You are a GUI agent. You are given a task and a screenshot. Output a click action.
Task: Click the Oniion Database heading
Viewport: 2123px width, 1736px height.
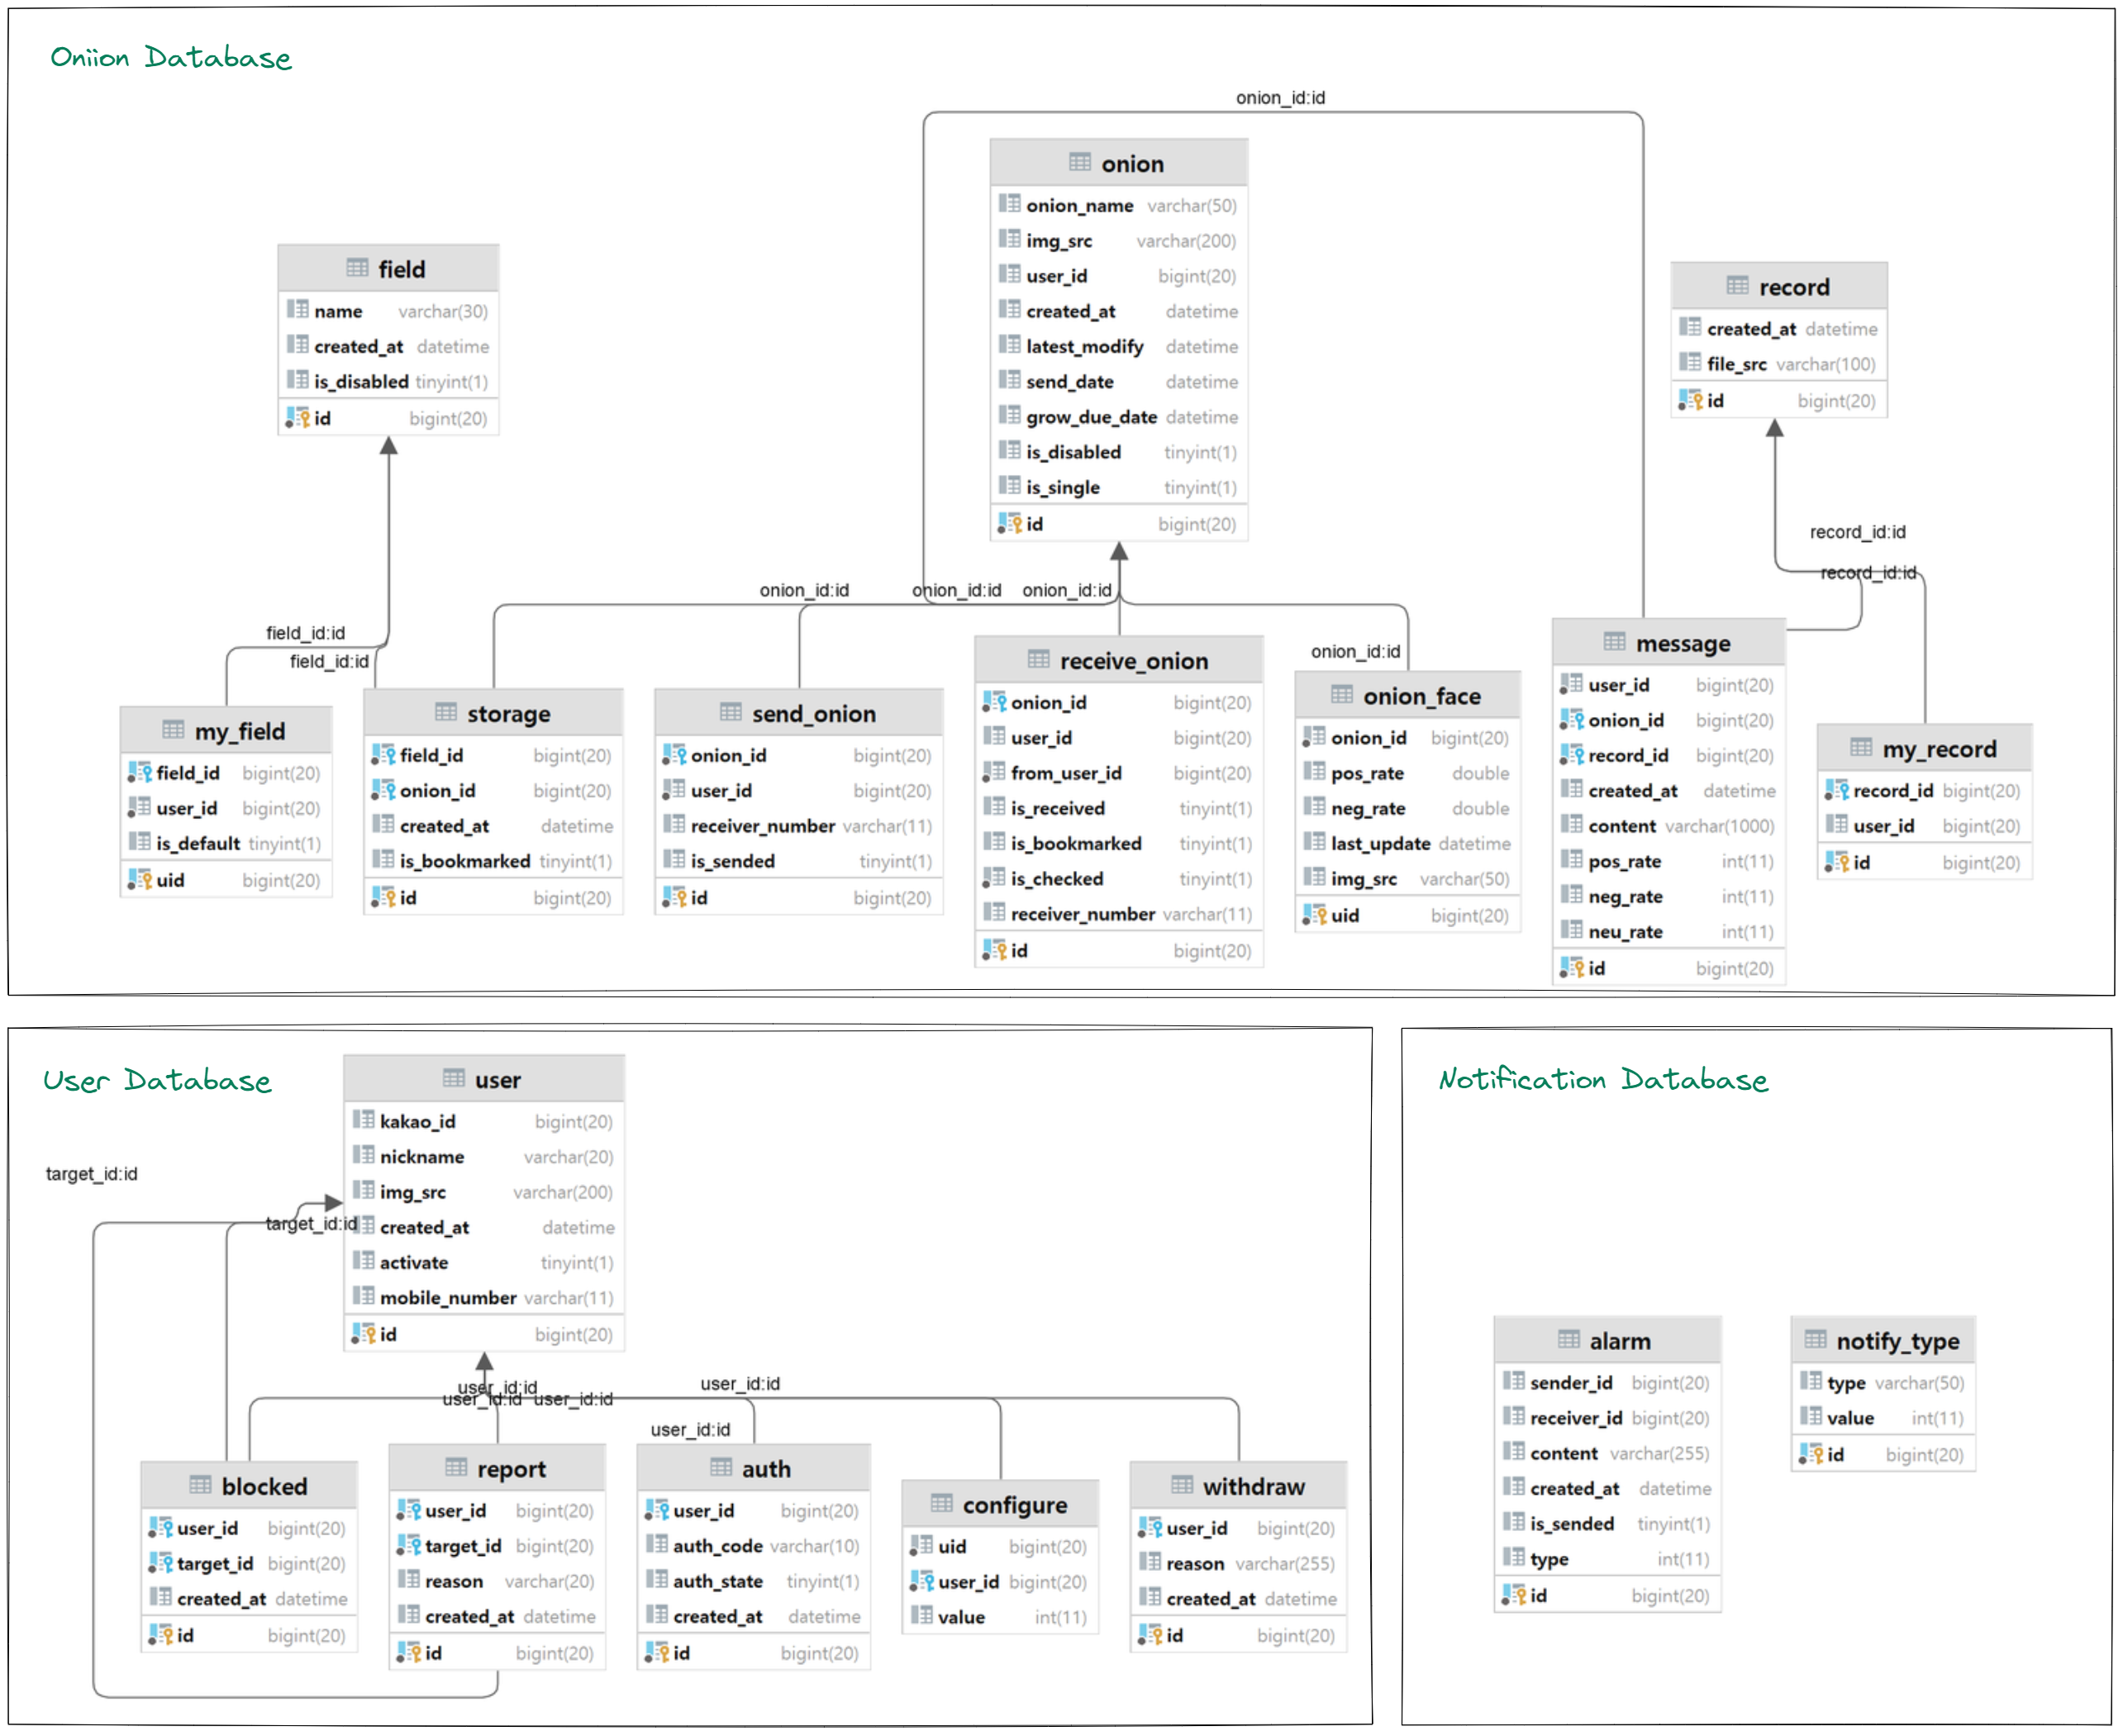point(170,57)
